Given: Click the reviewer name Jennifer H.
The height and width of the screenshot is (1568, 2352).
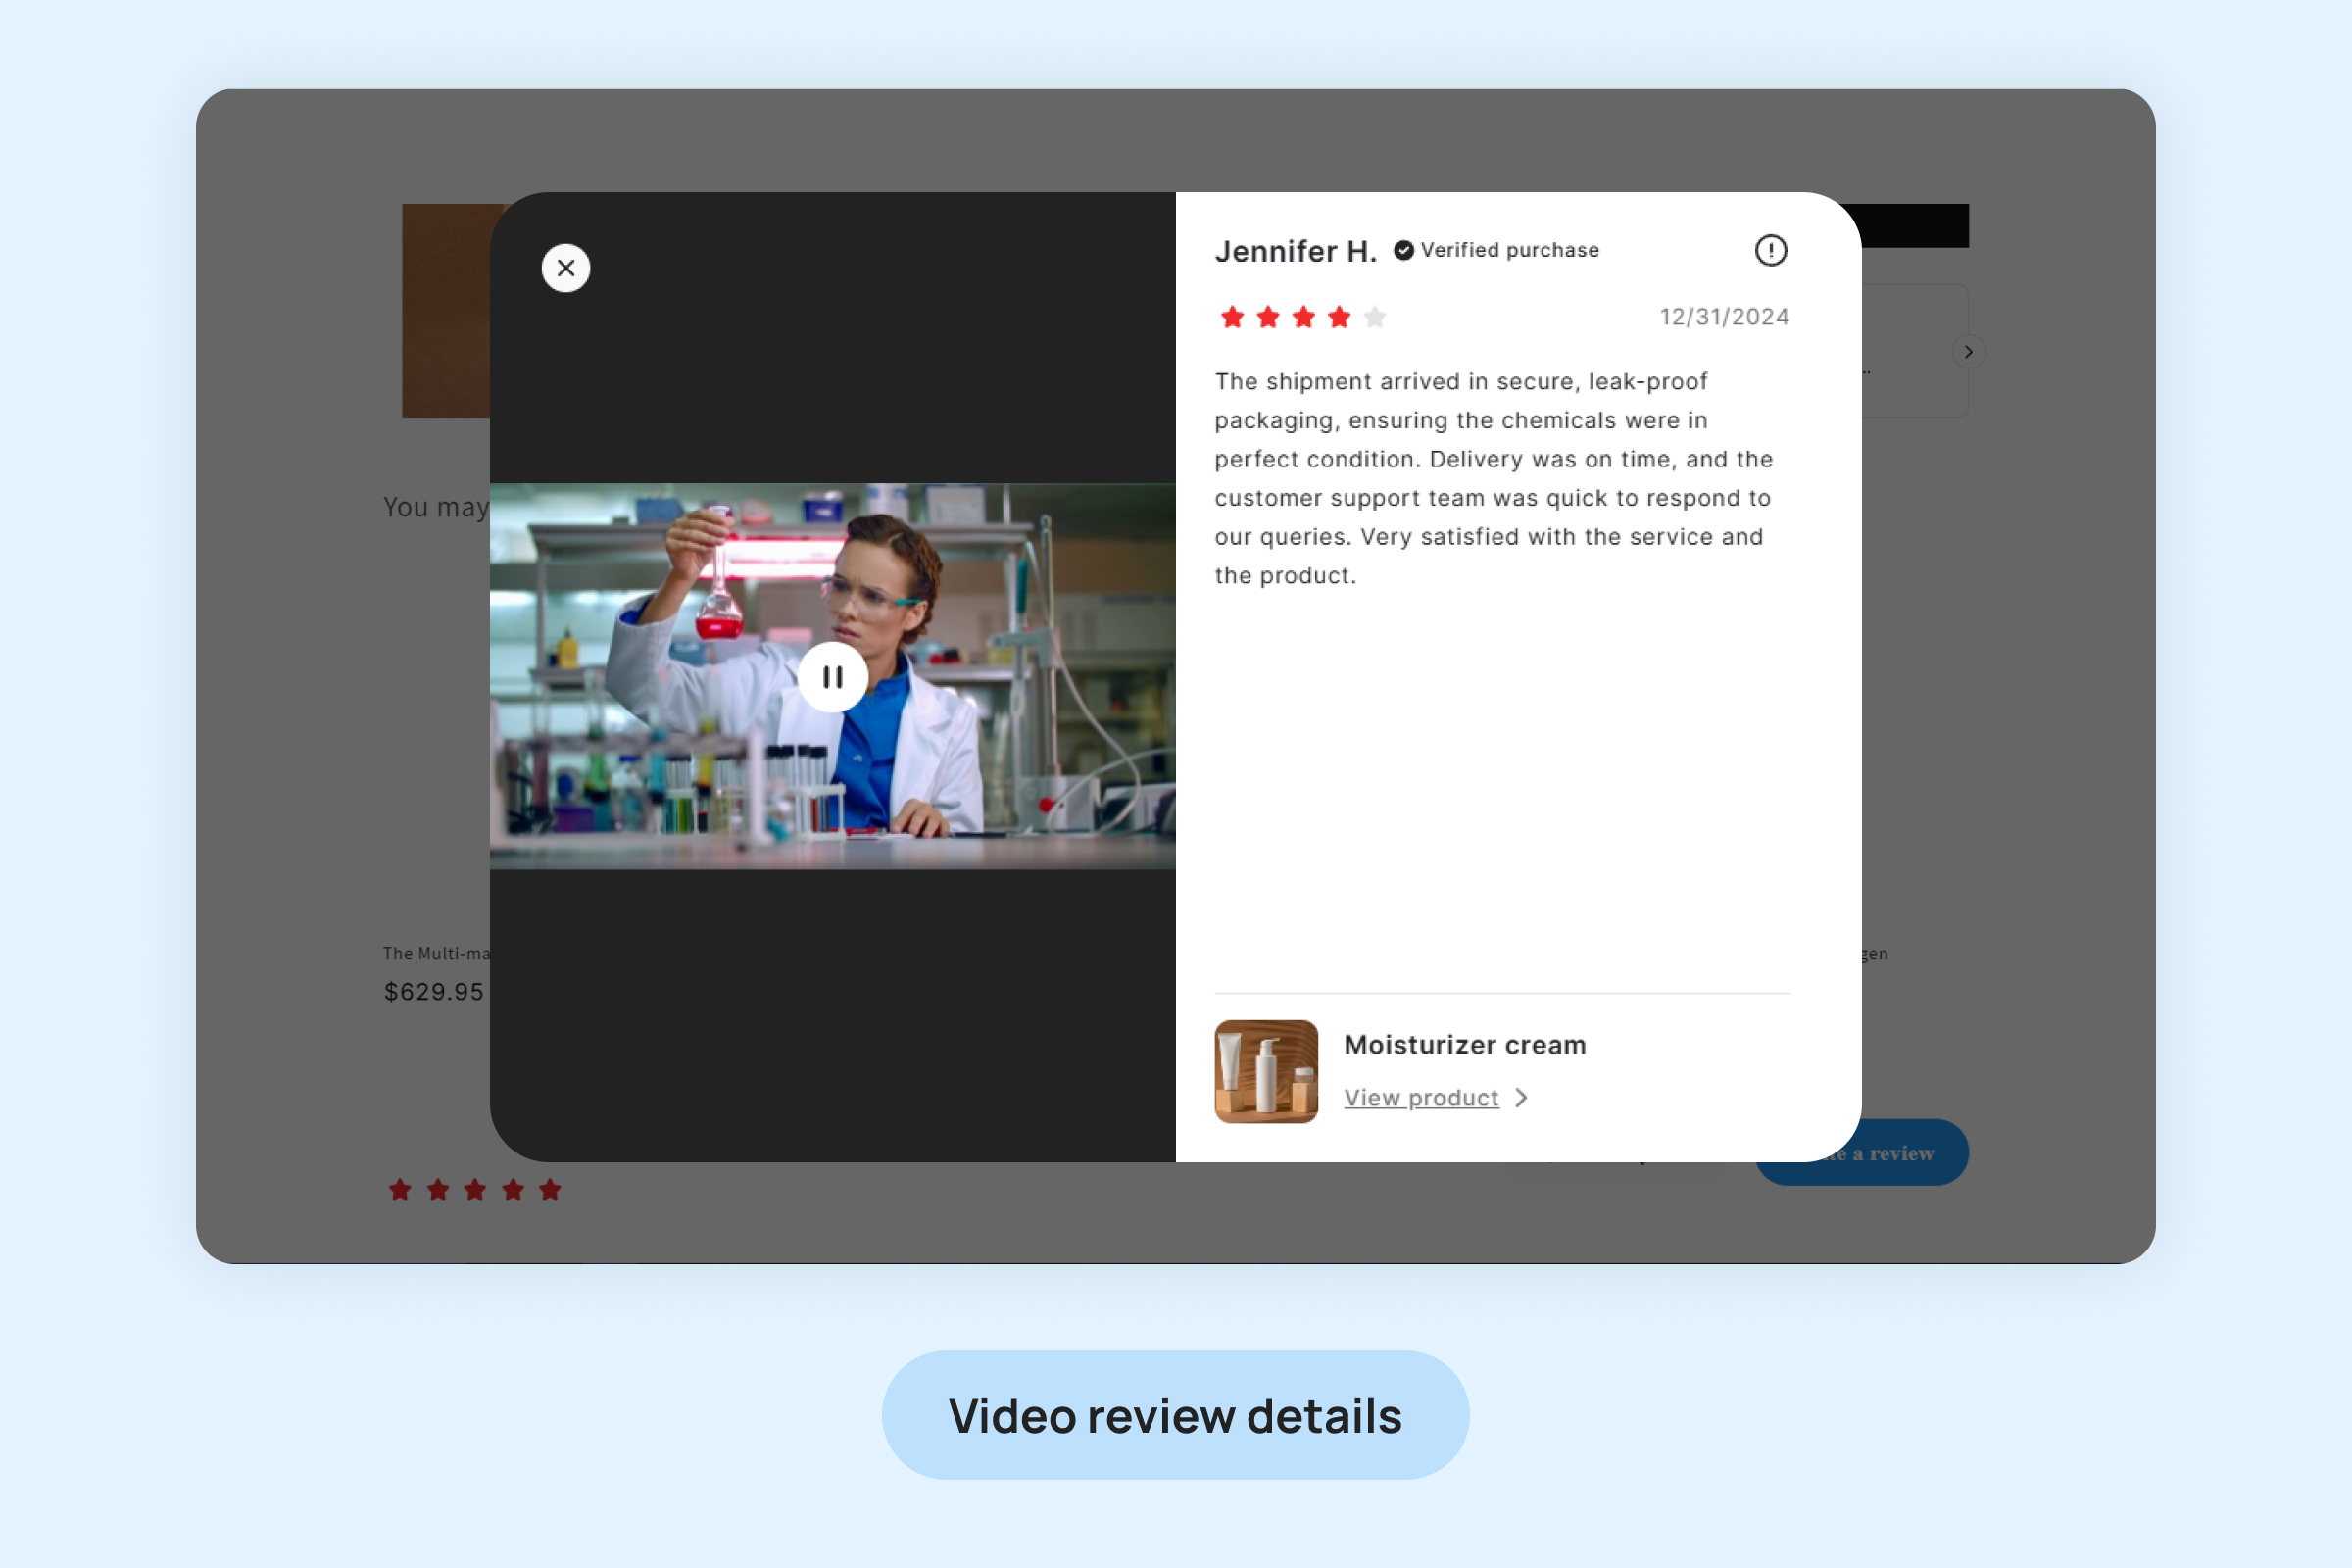Looking at the screenshot, I should (1295, 251).
